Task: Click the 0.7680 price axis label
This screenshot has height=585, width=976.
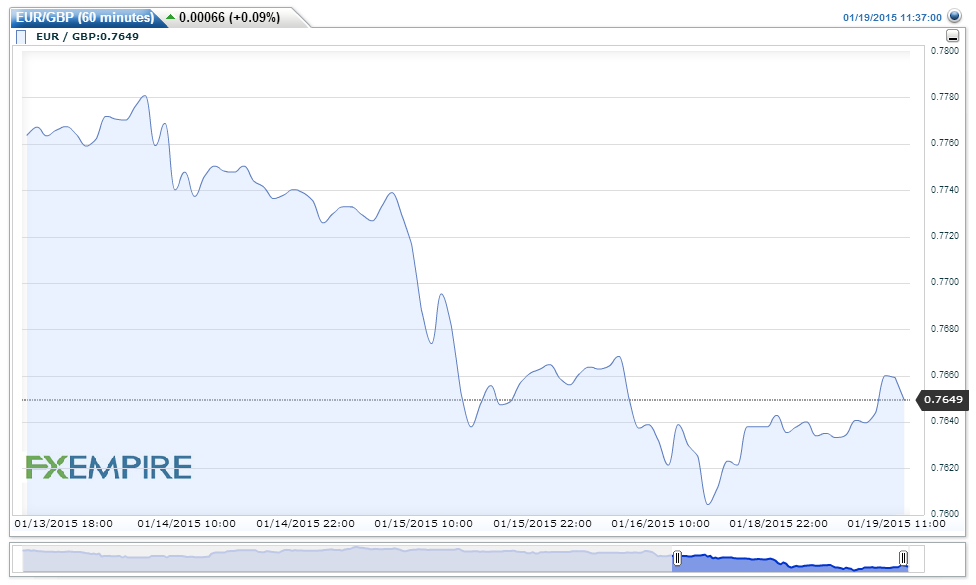Action: pyautogui.click(x=945, y=329)
